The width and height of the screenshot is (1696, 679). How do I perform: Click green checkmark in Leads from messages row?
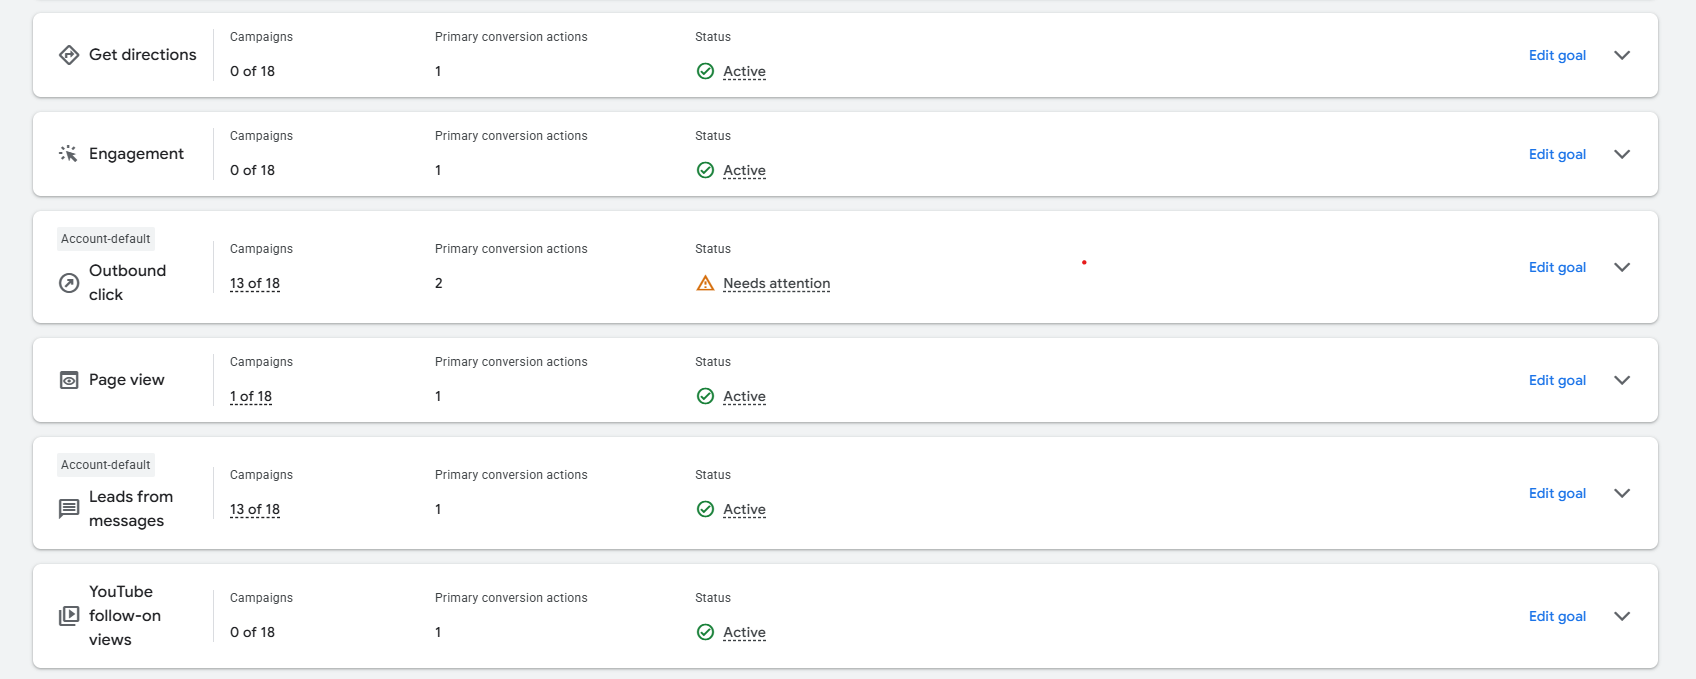(705, 509)
